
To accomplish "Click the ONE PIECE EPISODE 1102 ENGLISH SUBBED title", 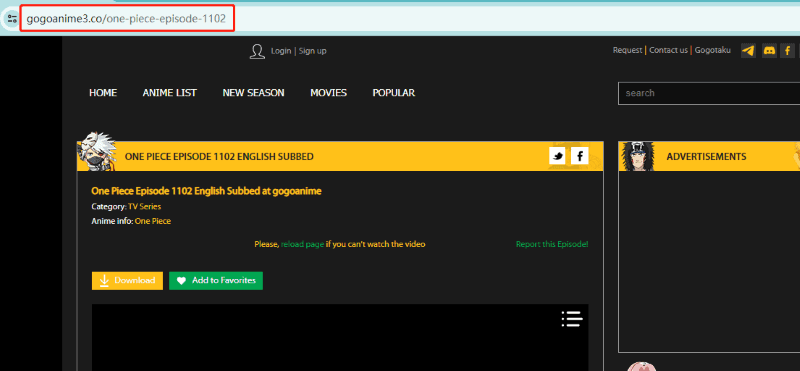I will [219, 157].
